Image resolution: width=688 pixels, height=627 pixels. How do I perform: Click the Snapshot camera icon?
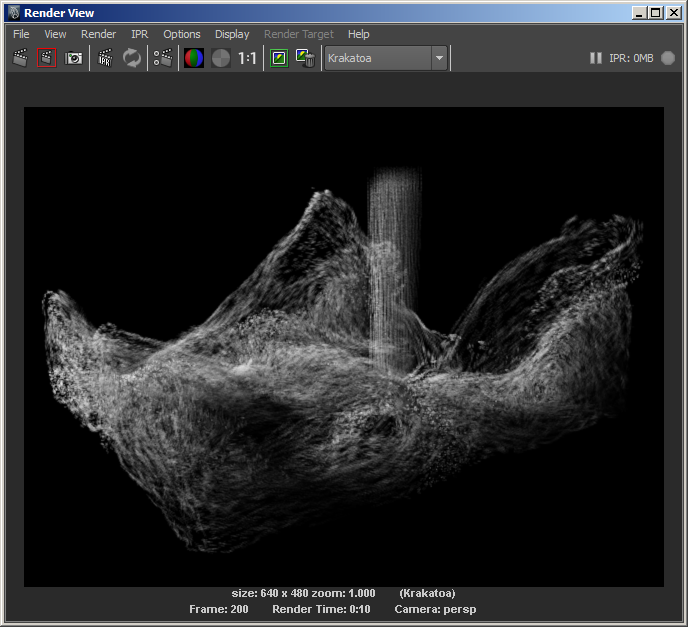[73, 58]
